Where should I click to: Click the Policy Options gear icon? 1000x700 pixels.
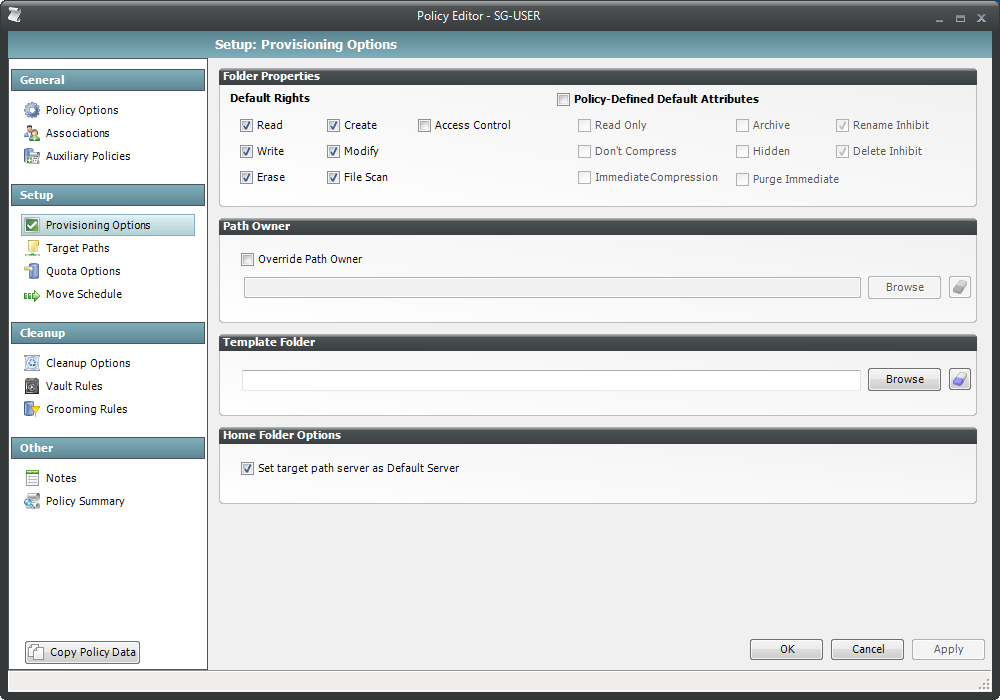tap(31, 110)
